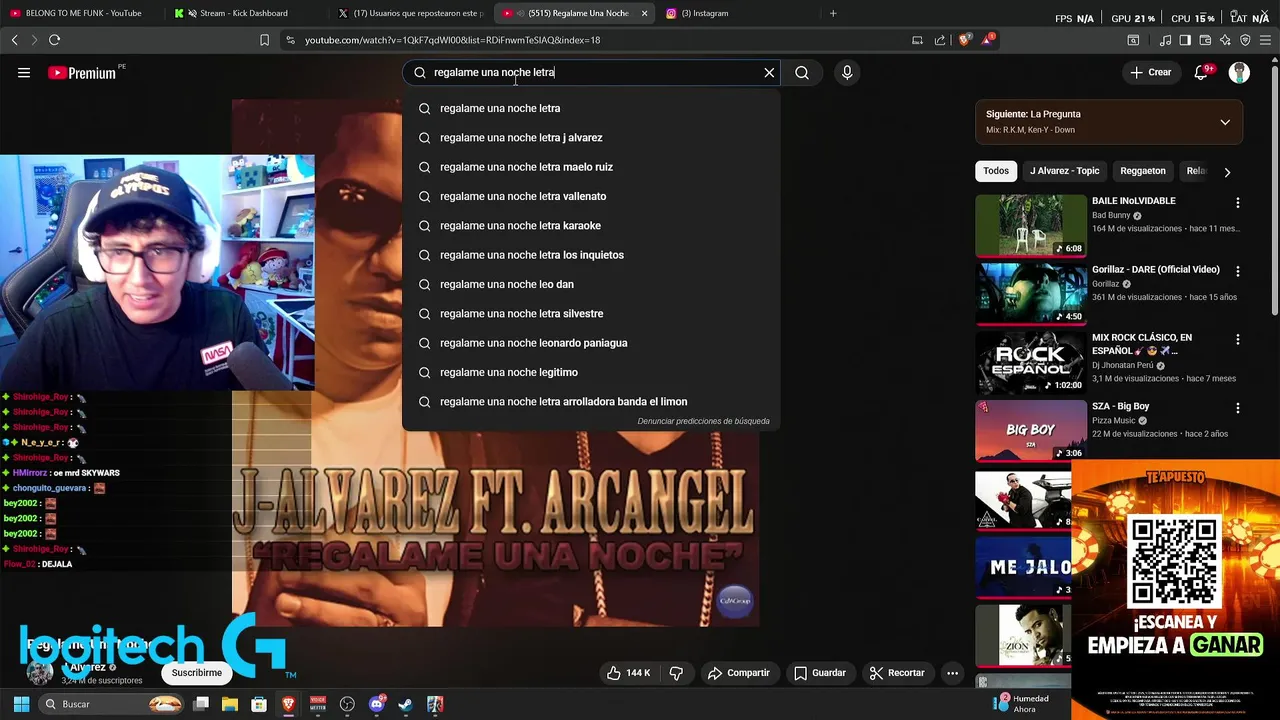Pick suggestion regalame una noche letra j alvarez

[590, 138]
